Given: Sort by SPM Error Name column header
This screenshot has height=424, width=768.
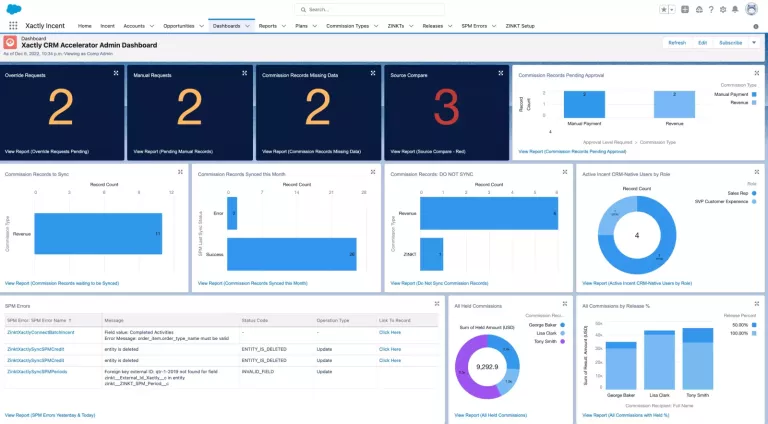Looking at the screenshot, I should coord(39,320).
